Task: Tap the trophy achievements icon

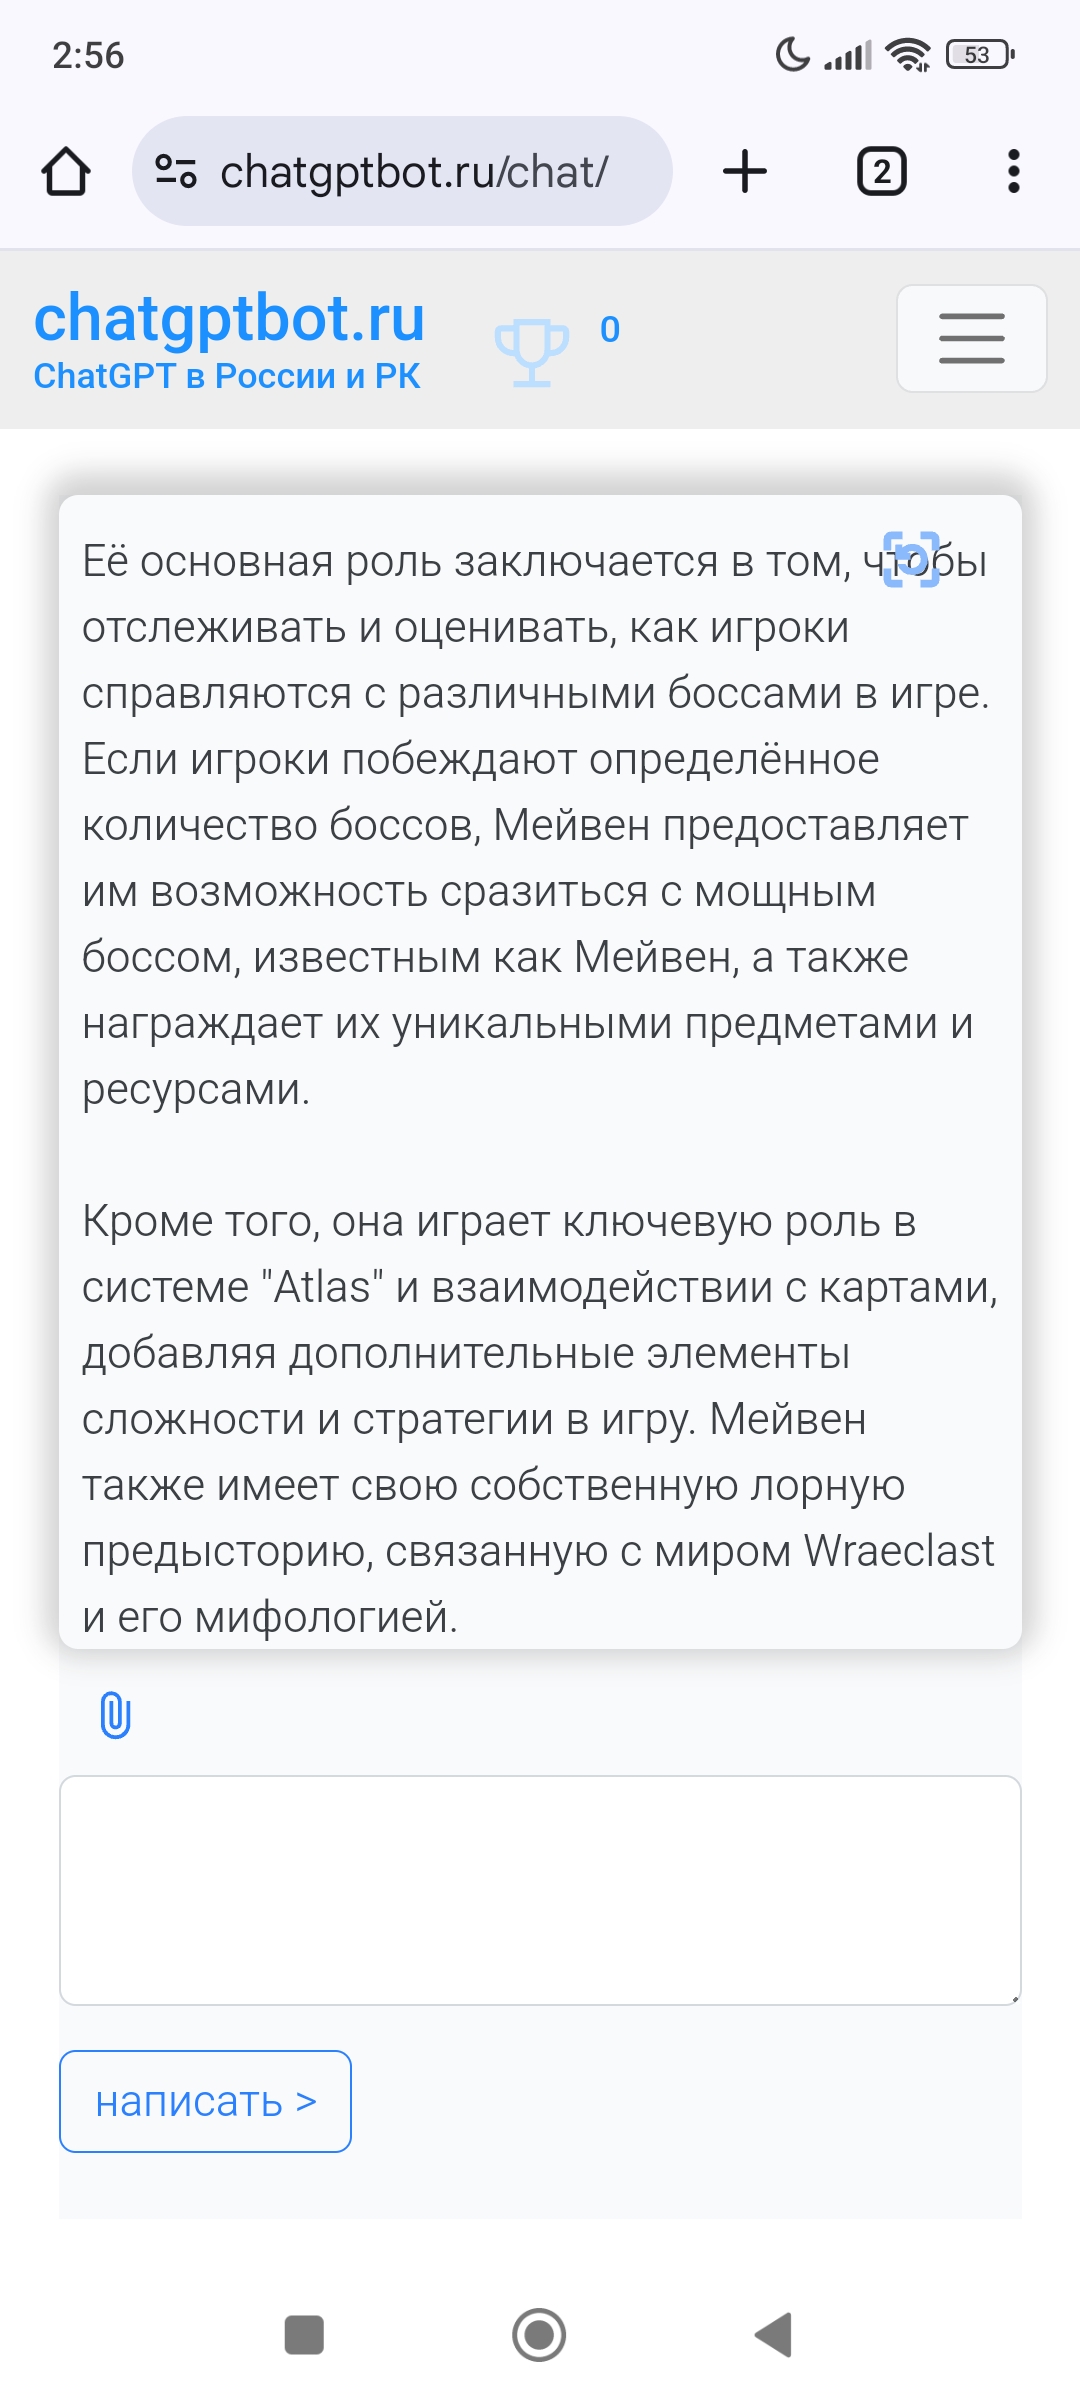Action: [532, 352]
